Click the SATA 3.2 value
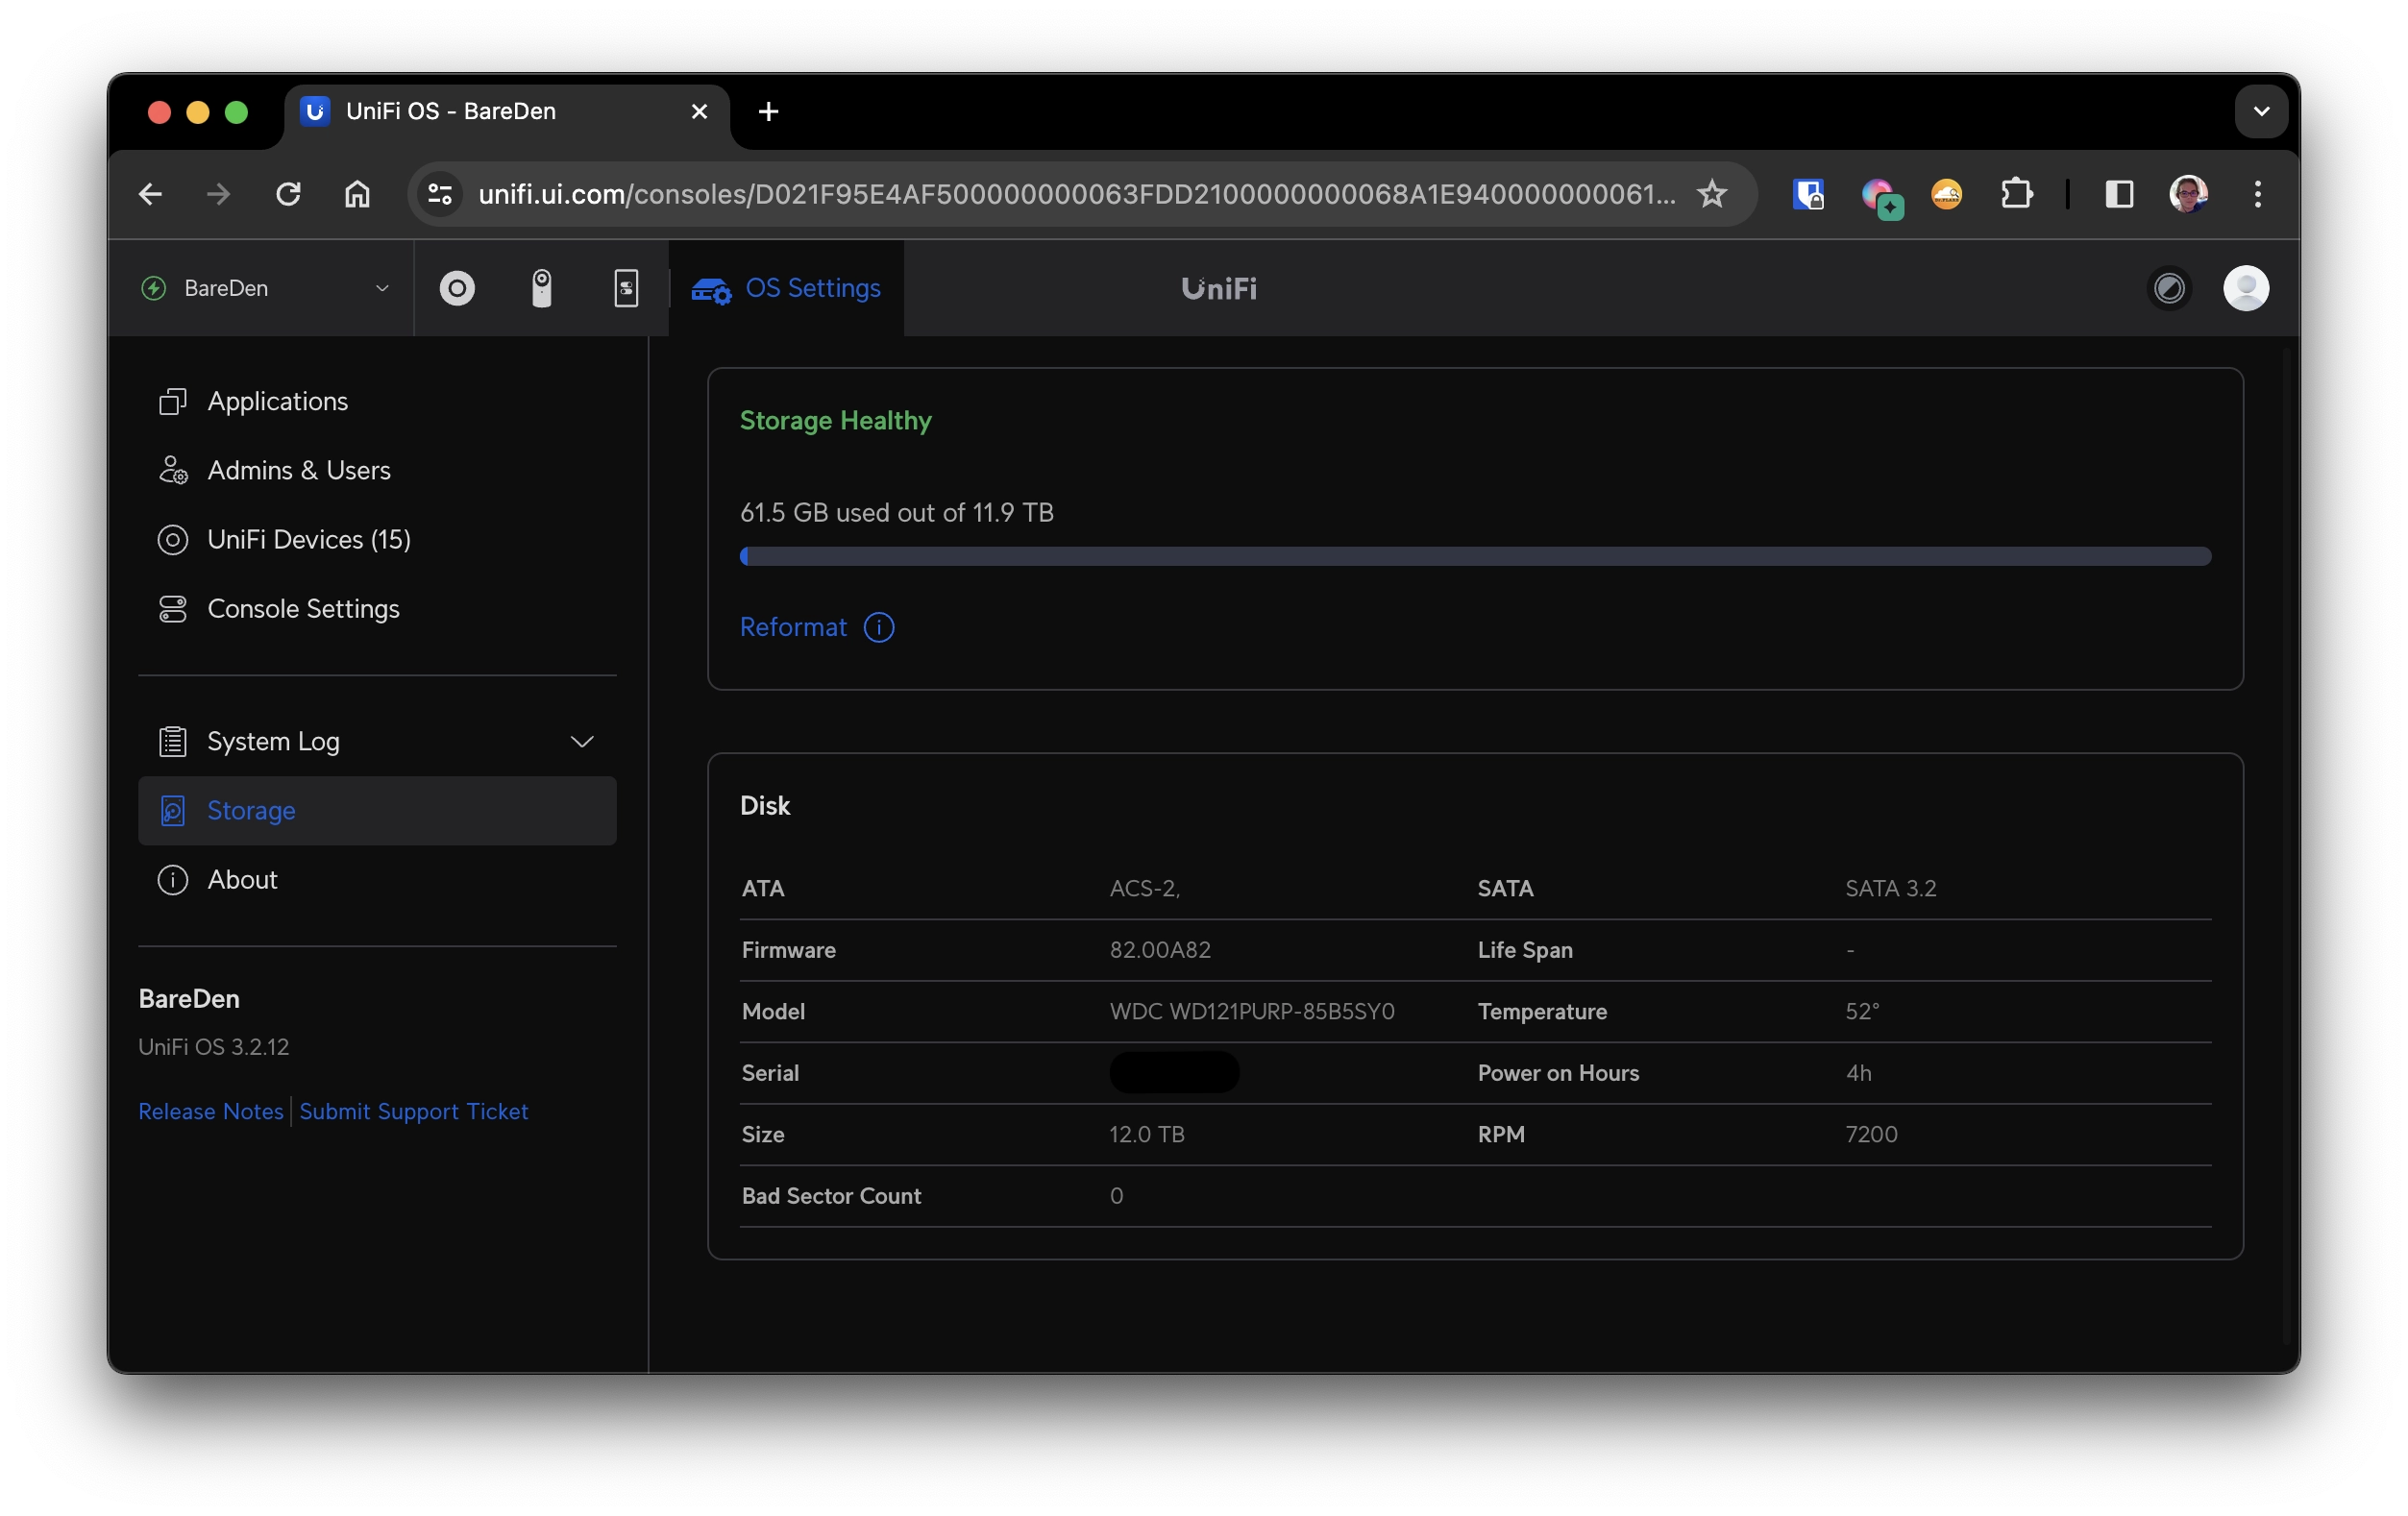Viewport: 2408px width, 1516px height. (x=1890, y=888)
